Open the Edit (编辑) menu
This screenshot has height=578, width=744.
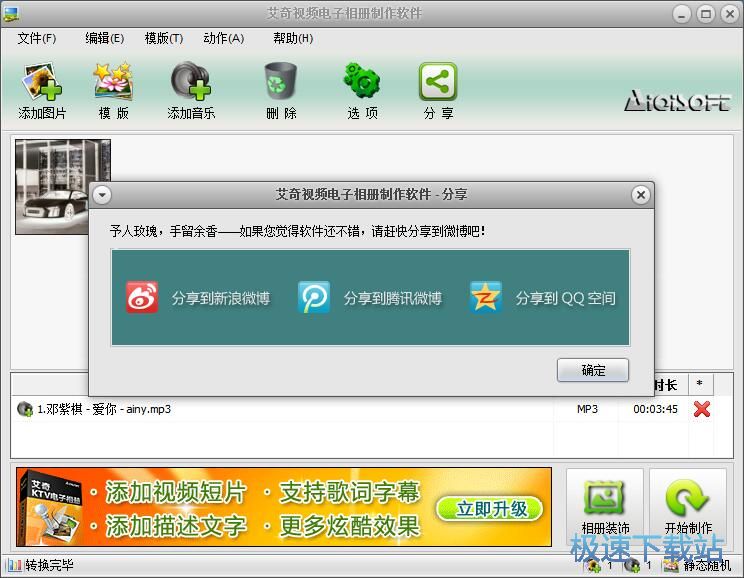coord(105,38)
